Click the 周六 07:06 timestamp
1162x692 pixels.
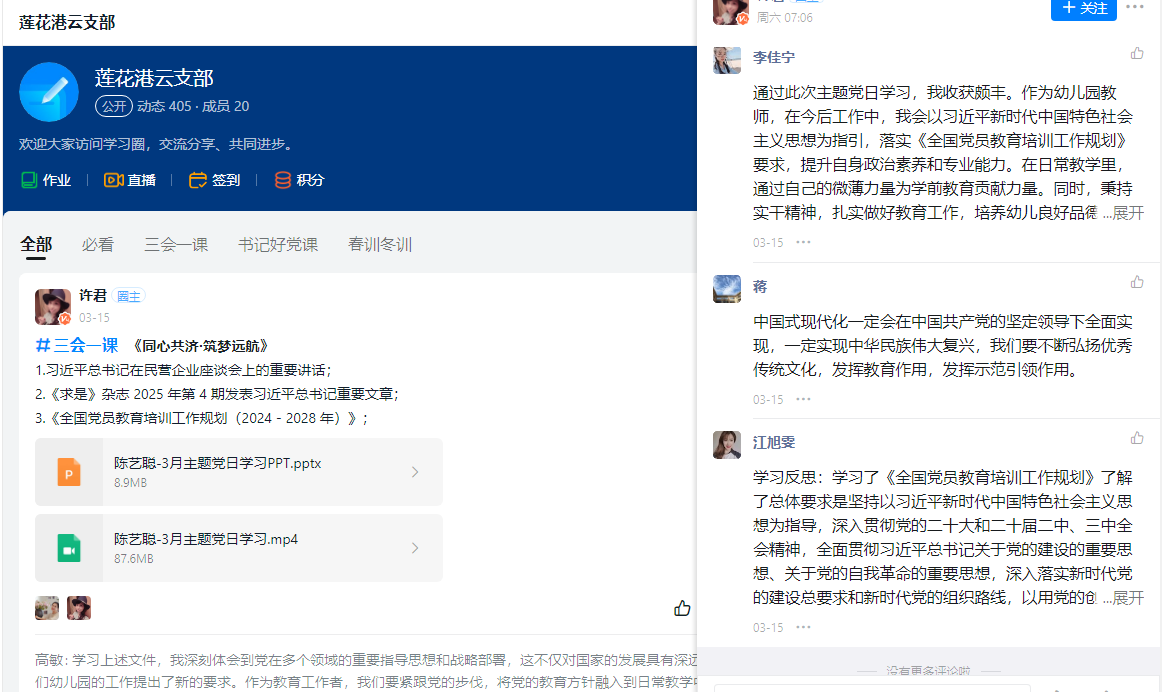784,18
